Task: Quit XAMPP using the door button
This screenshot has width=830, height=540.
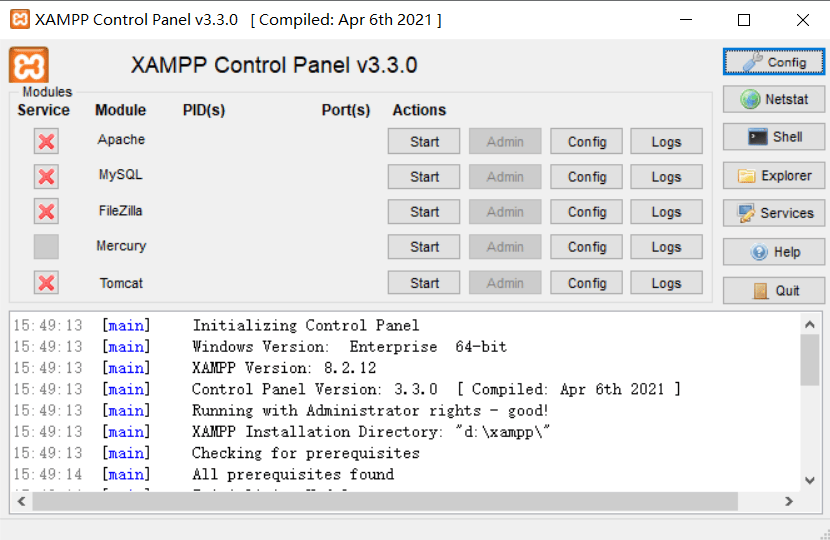Action: [774, 290]
